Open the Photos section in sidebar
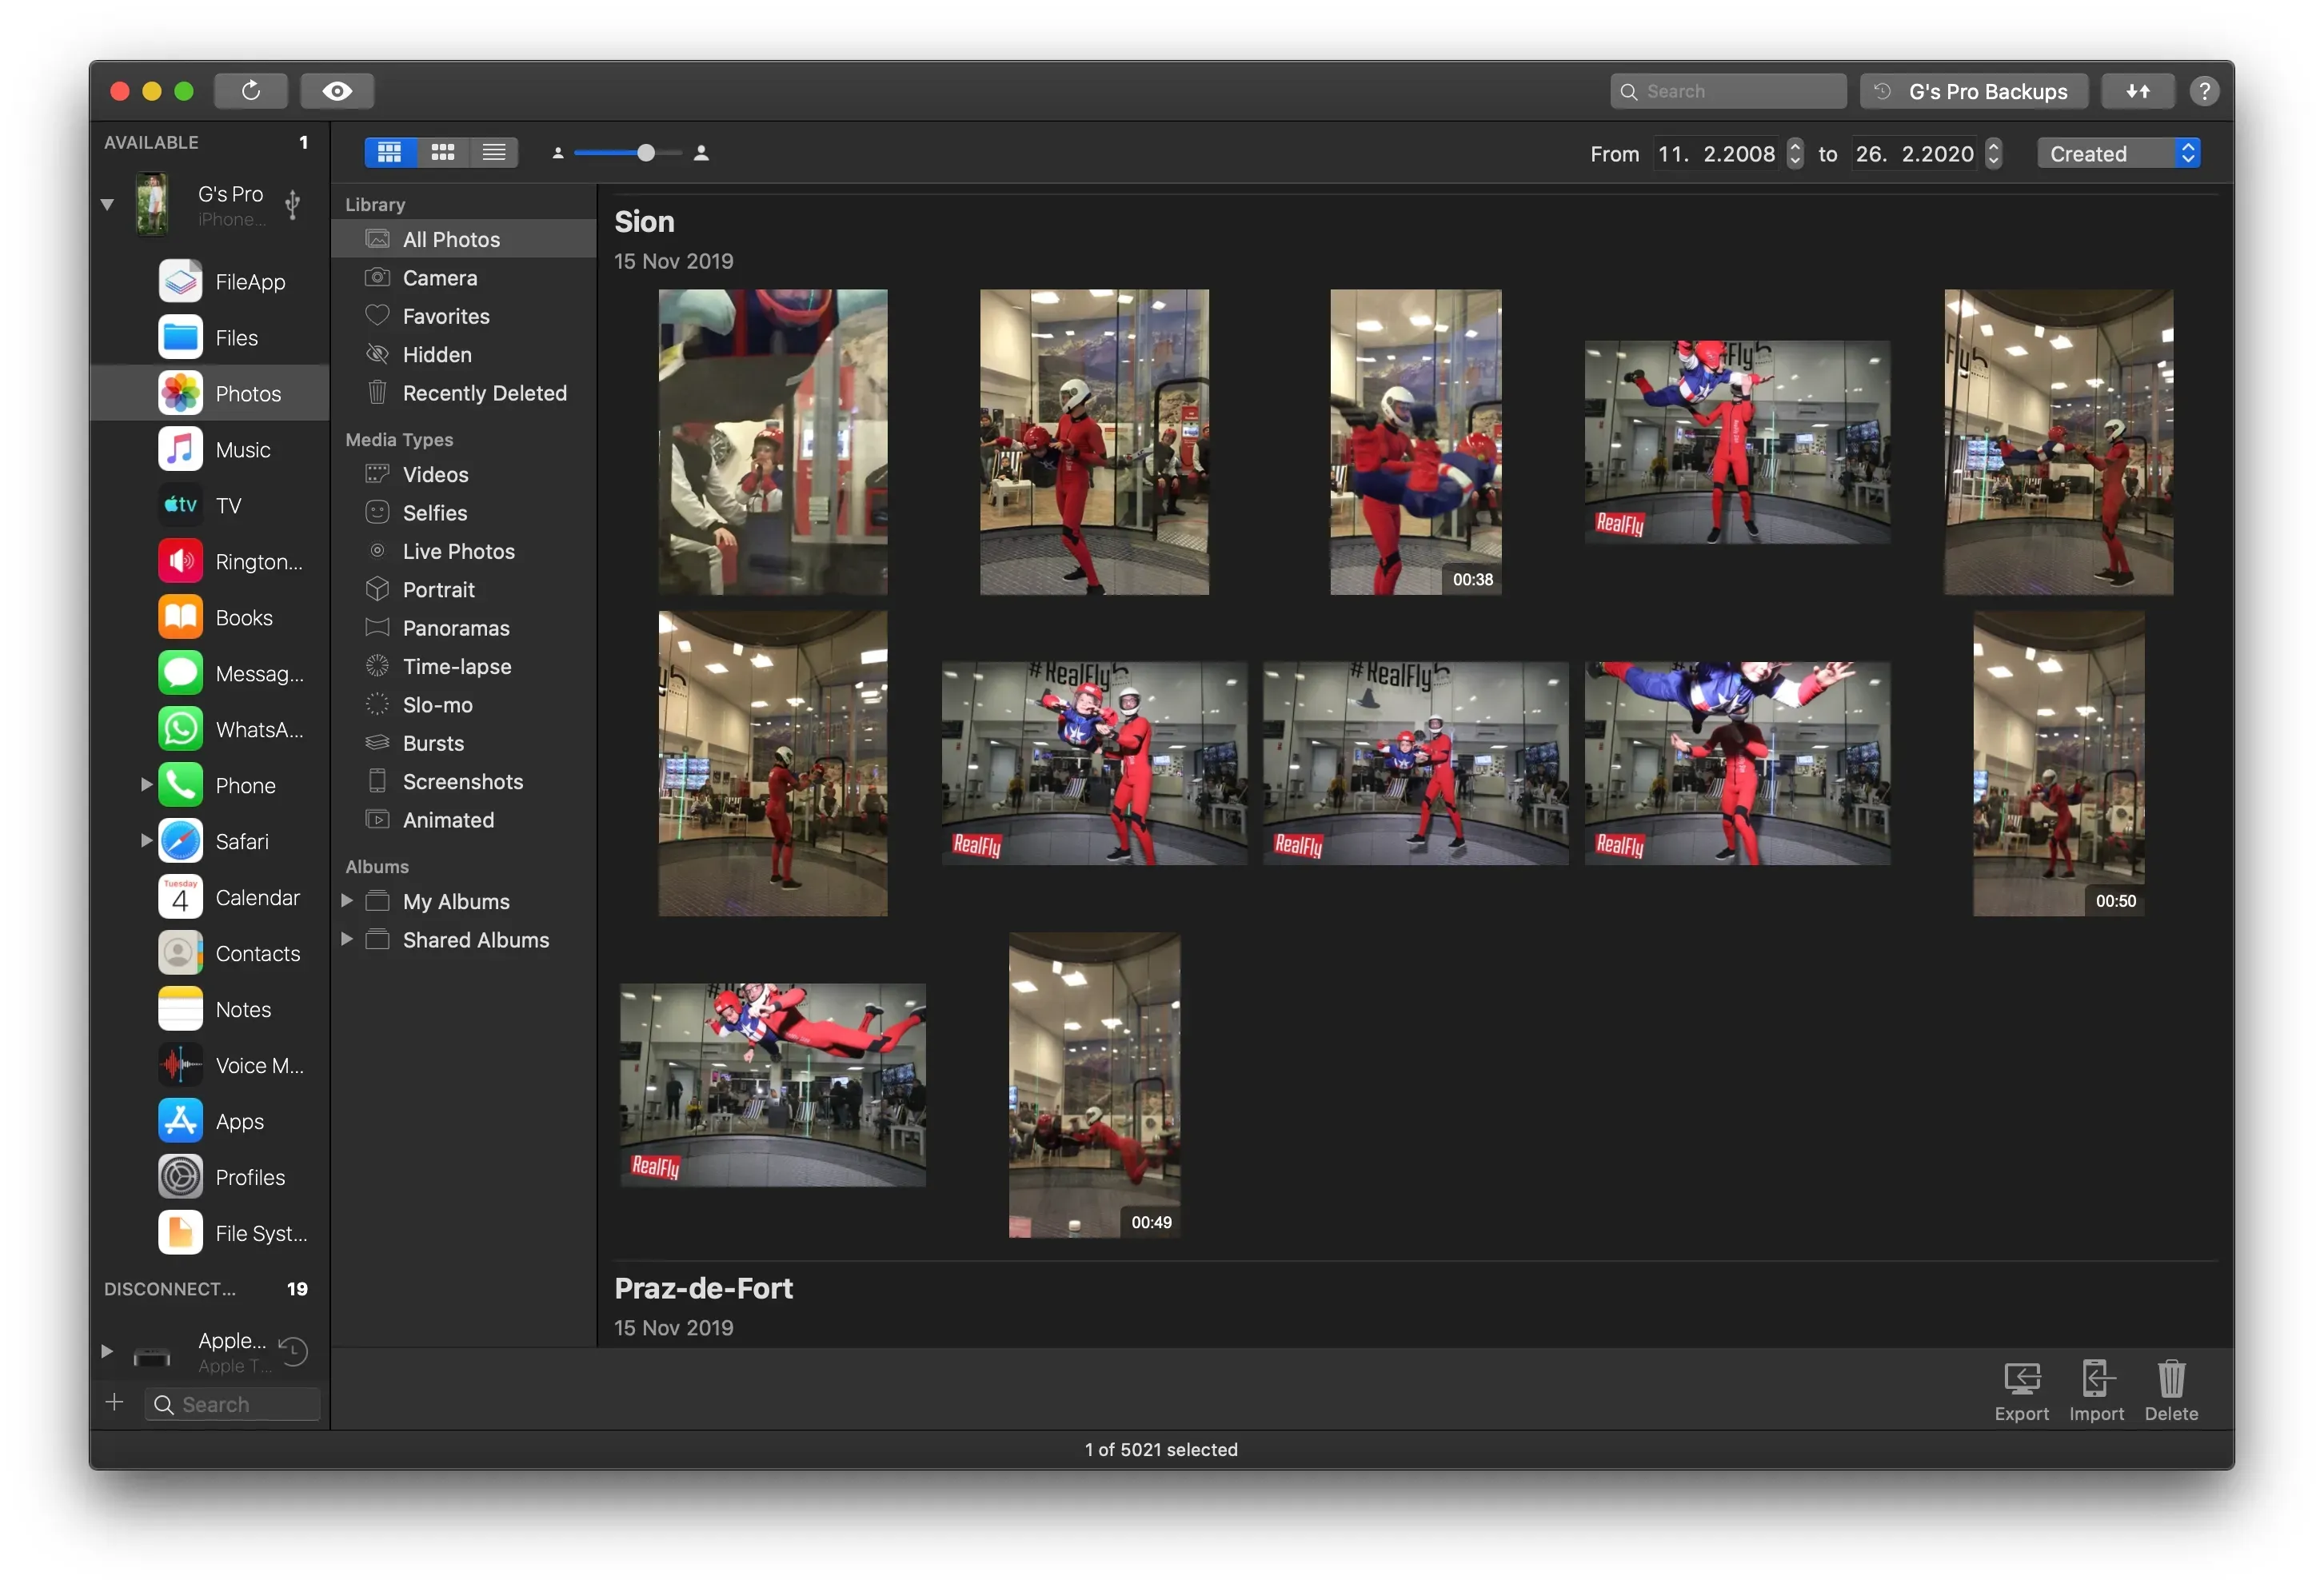2324x1588 pixels. pyautogui.click(x=248, y=393)
